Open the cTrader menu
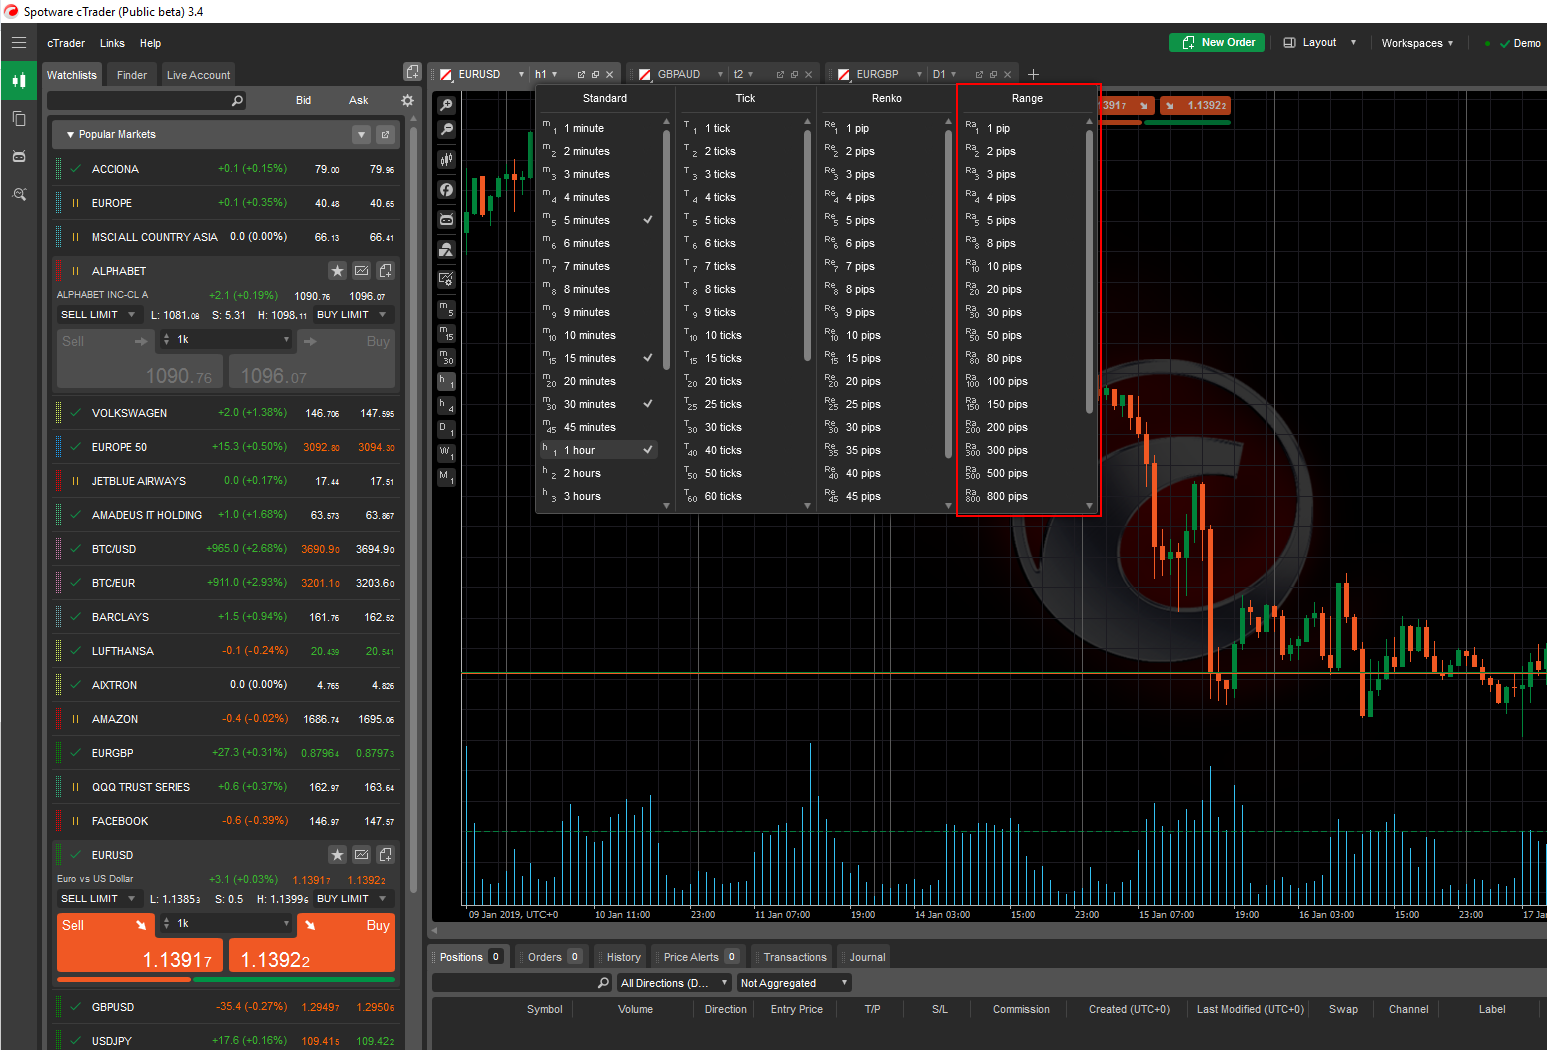1547x1050 pixels. pos(66,43)
